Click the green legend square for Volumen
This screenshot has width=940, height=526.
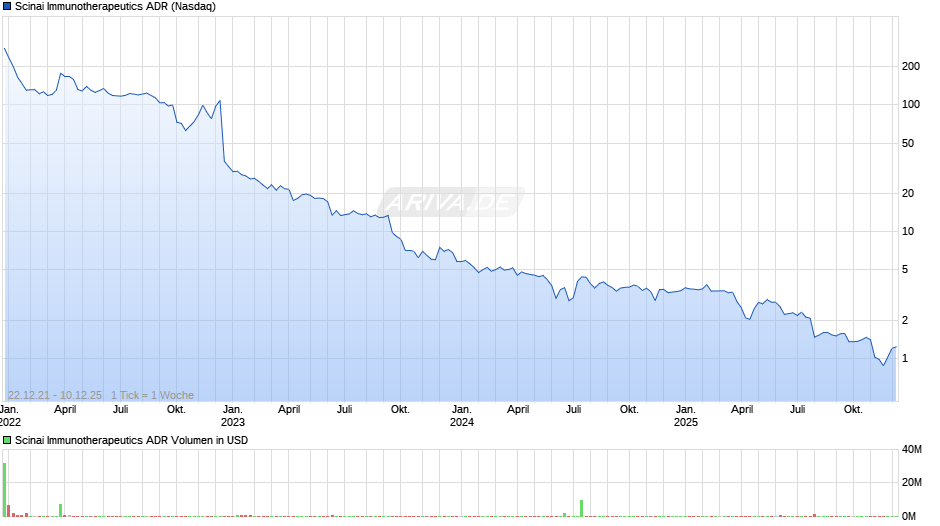tap(7, 440)
